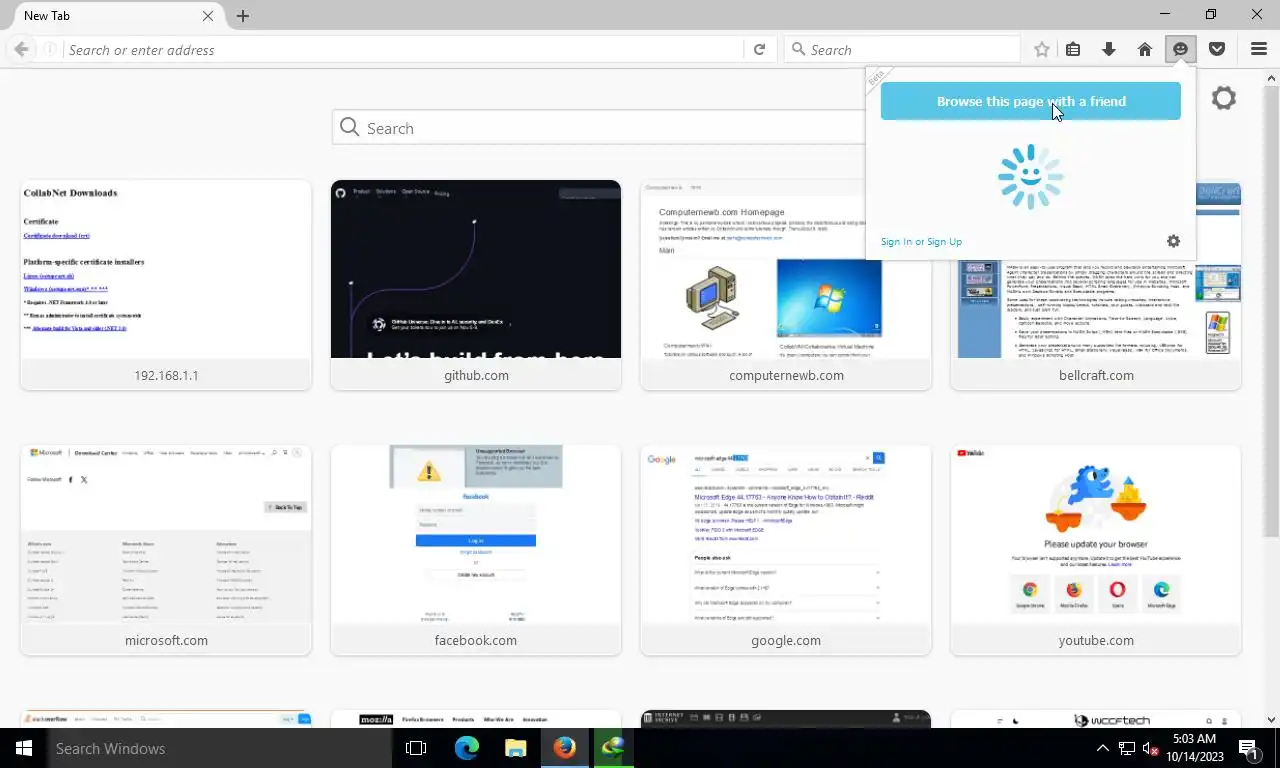The height and width of the screenshot is (768, 1280).
Task: Open File Explorer from taskbar
Action: (515, 748)
